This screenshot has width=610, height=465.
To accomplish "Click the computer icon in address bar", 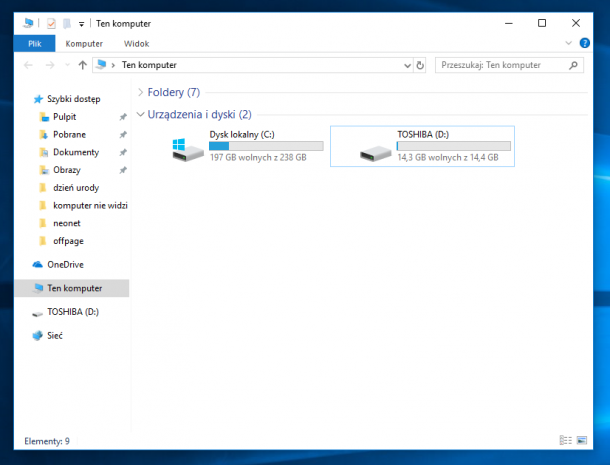I will (x=101, y=65).
